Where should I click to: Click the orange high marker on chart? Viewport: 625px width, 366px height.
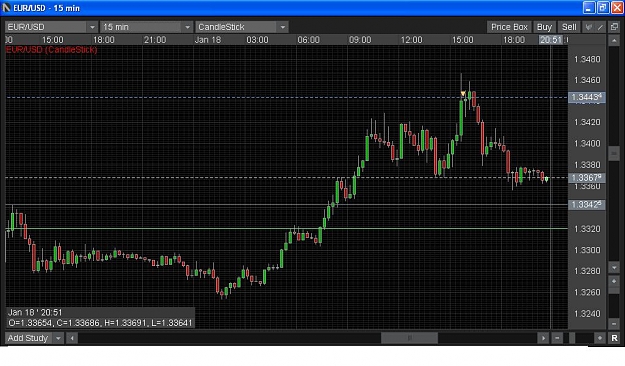tap(463, 94)
